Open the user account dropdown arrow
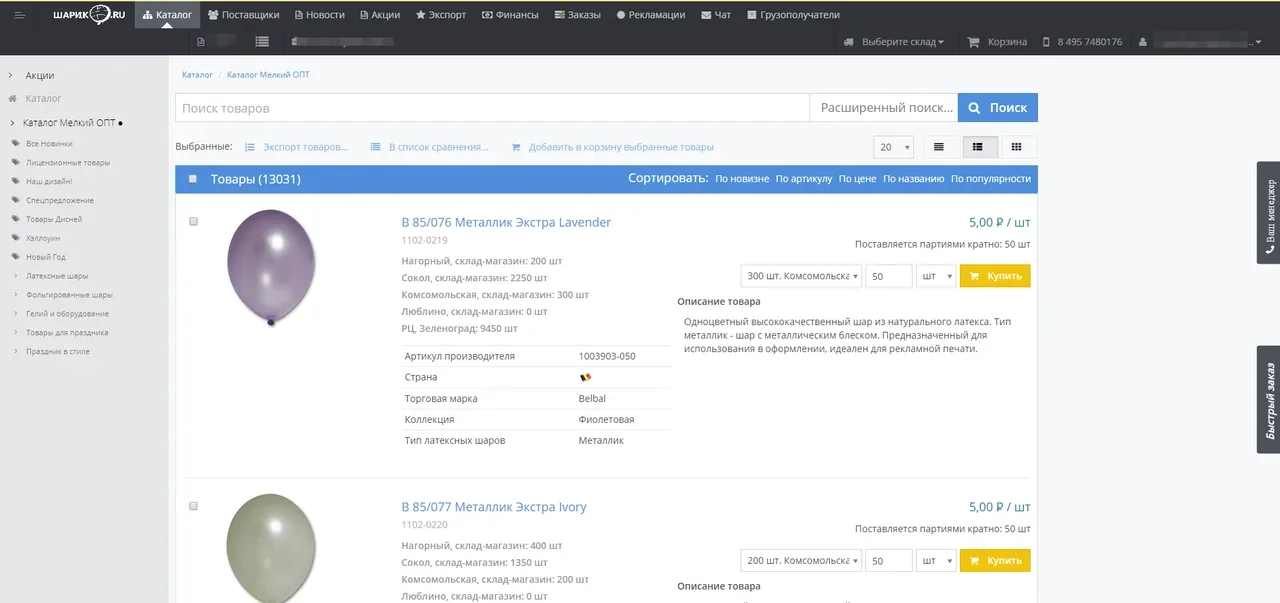 [1259, 42]
